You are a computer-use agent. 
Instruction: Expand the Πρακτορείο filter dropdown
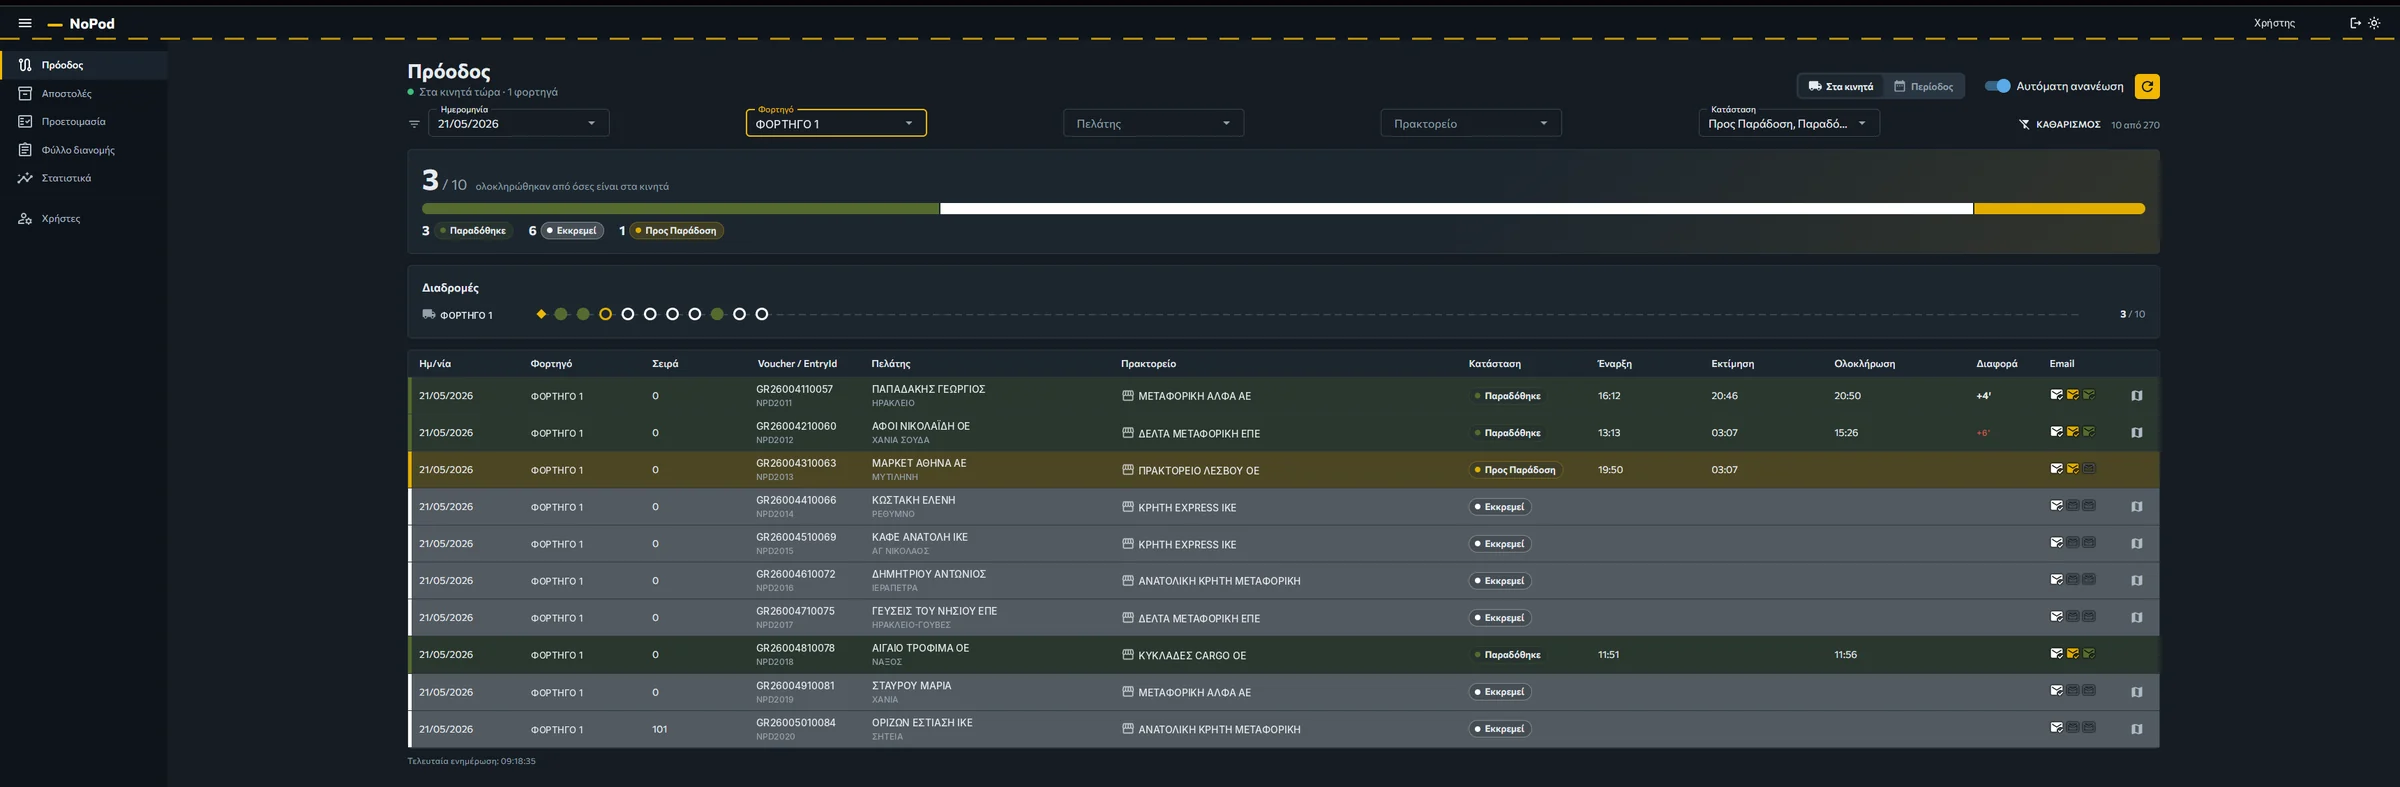point(1471,124)
